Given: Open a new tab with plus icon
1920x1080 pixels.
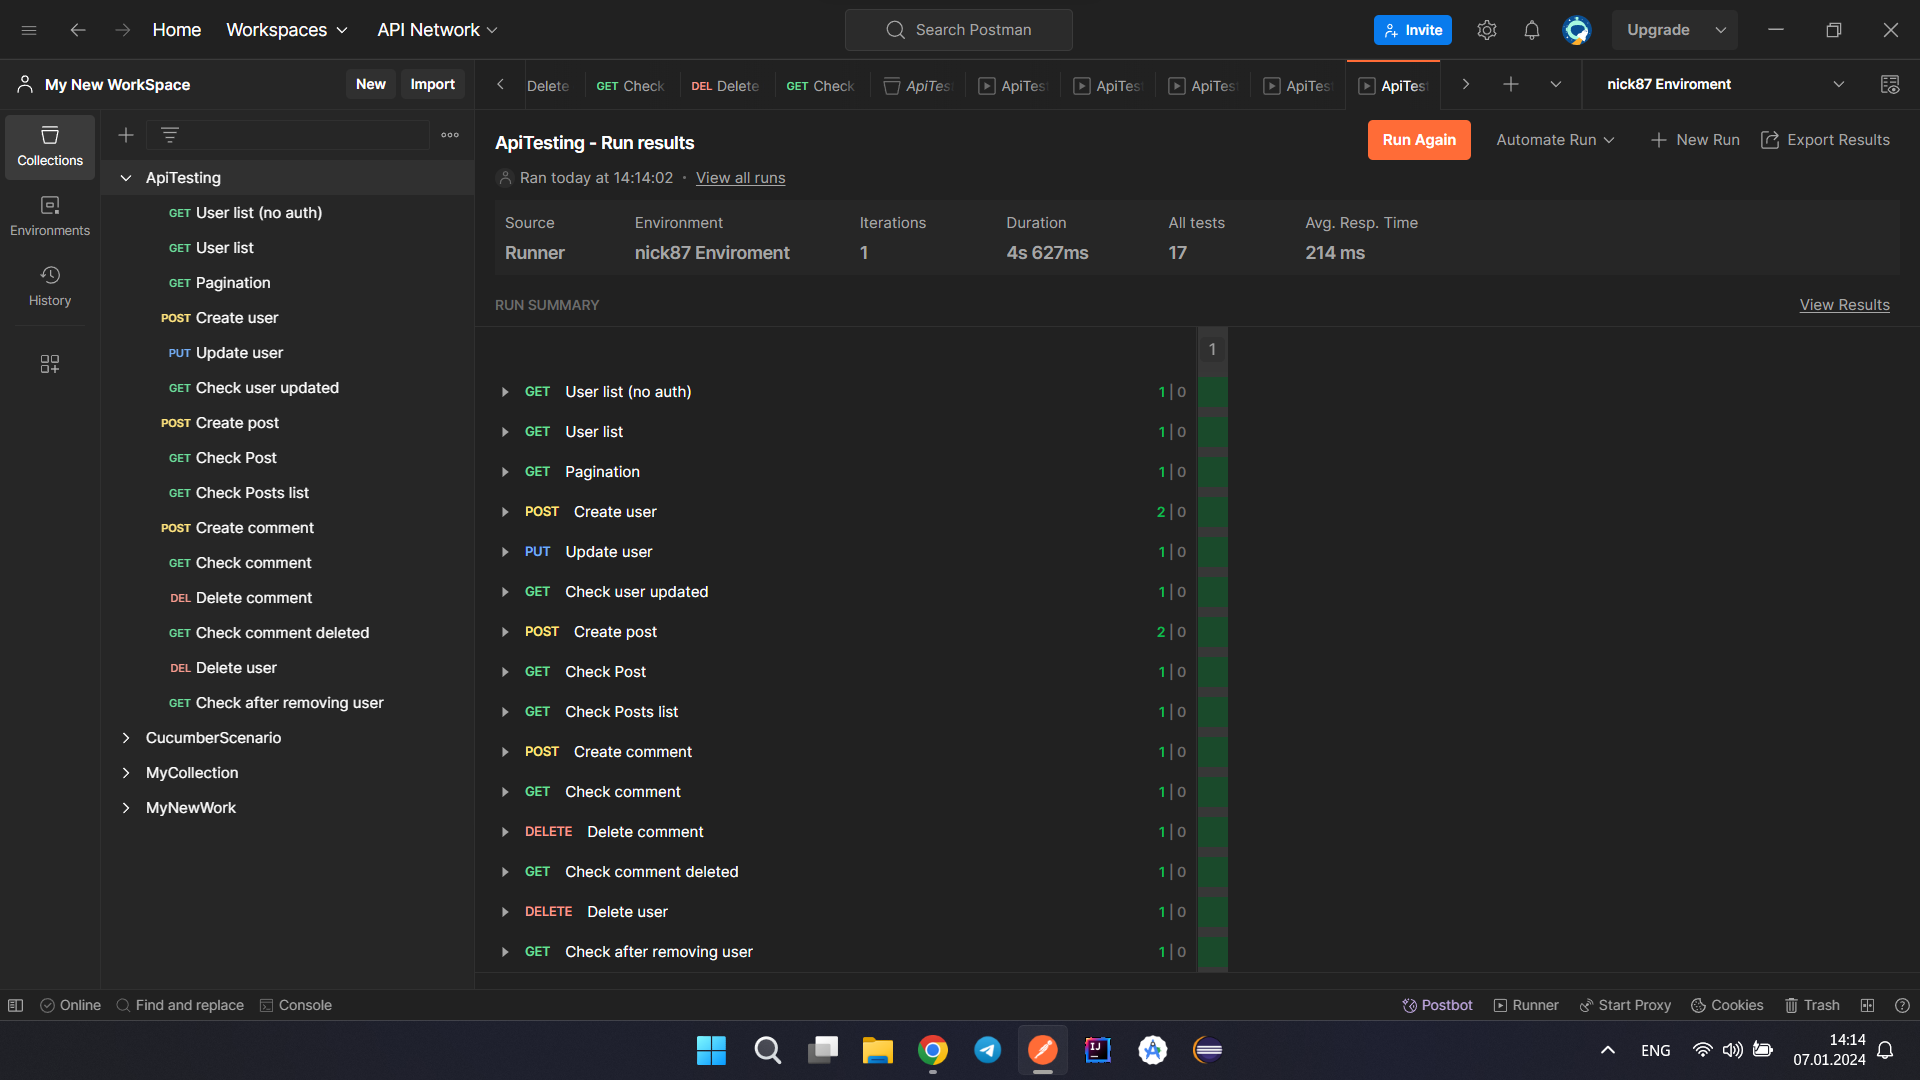Looking at the screenshot, I should [x=1511, y=85].
